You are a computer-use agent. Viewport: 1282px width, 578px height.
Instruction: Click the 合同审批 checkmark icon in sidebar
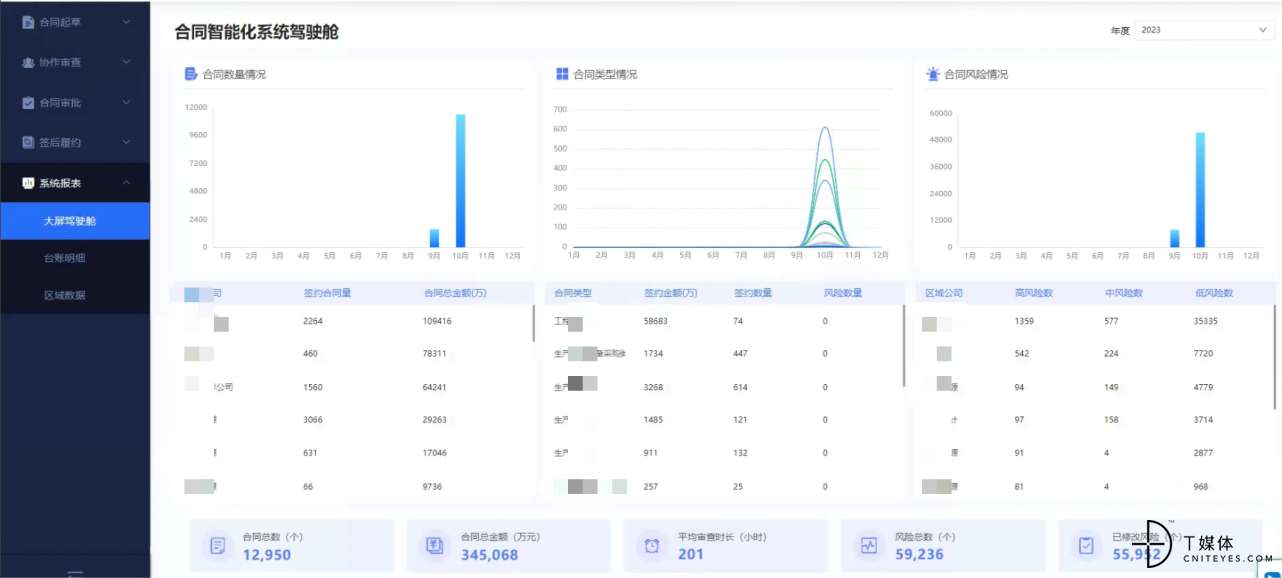[x=28, y=102]
